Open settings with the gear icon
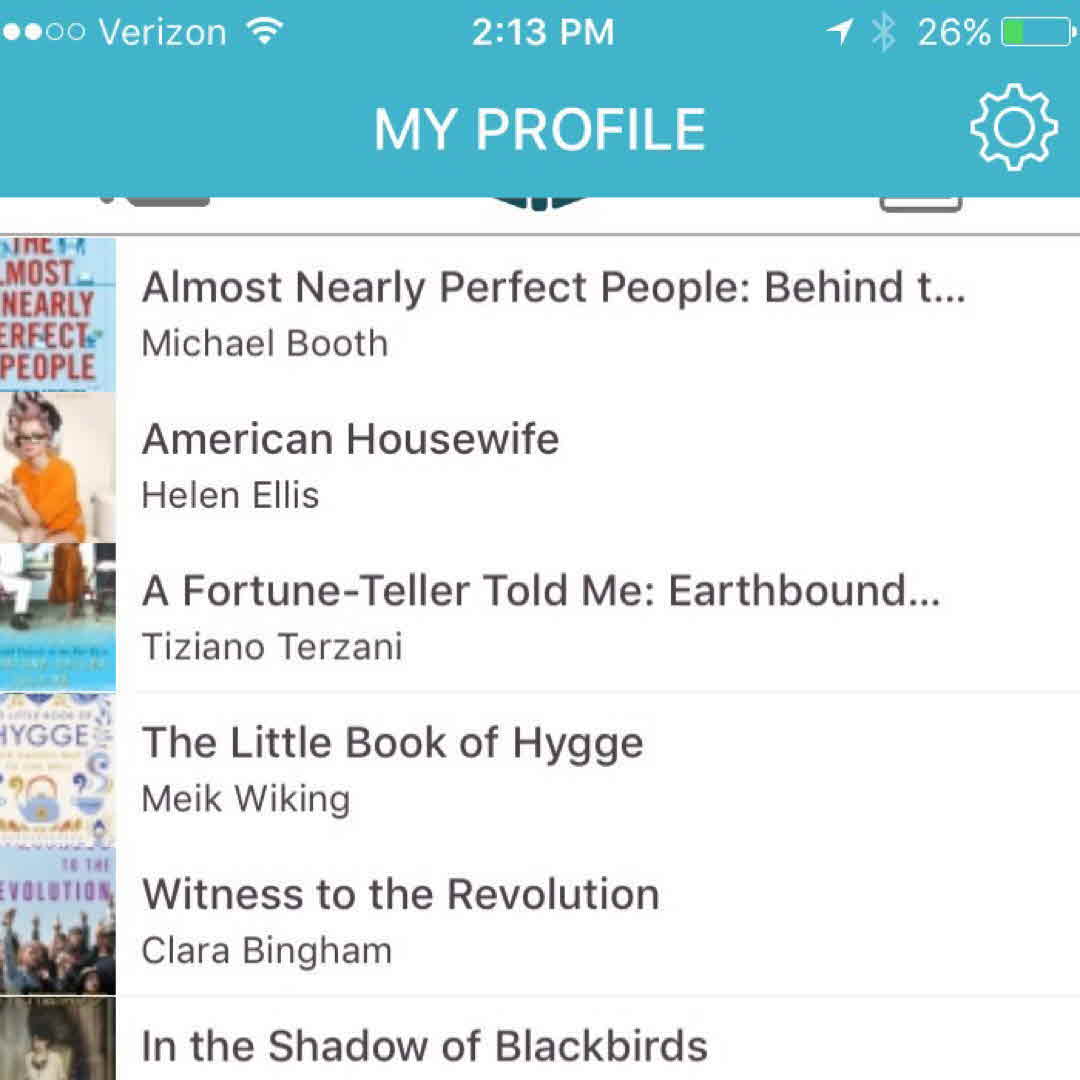1080x1080 pixels. [1013, 128]
